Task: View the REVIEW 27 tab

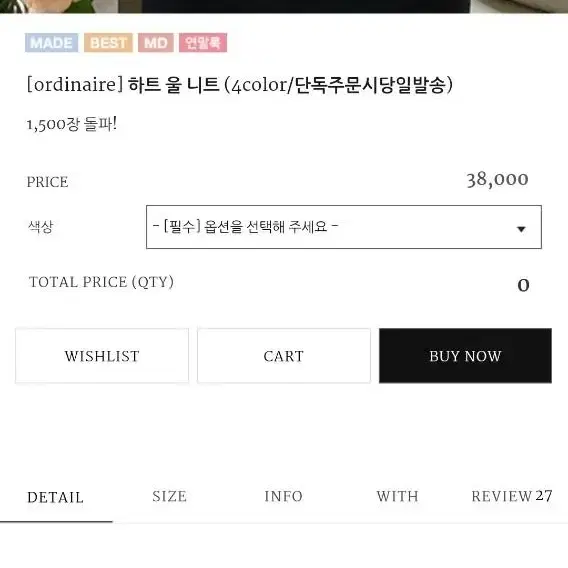Action: (x=511, y=496)
